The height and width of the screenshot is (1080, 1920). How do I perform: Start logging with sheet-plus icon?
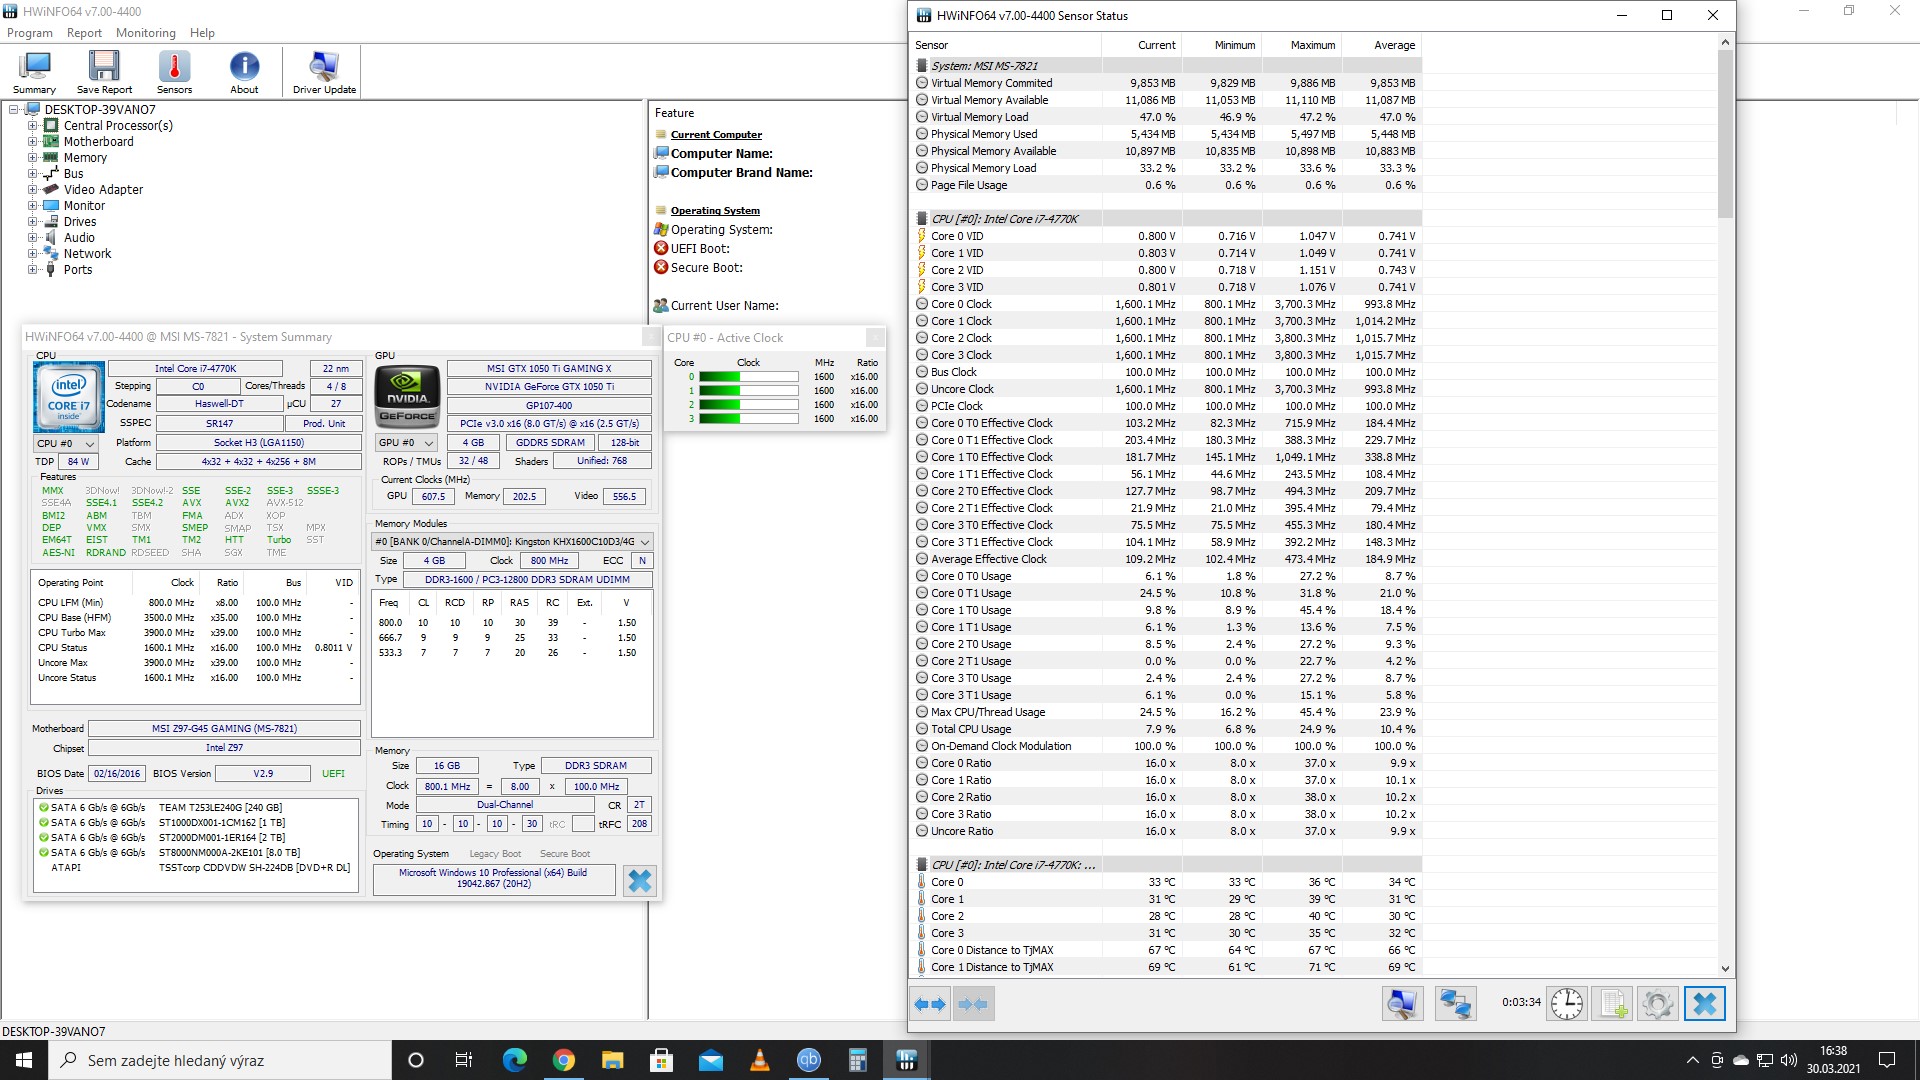[x=1612, y=1004]
